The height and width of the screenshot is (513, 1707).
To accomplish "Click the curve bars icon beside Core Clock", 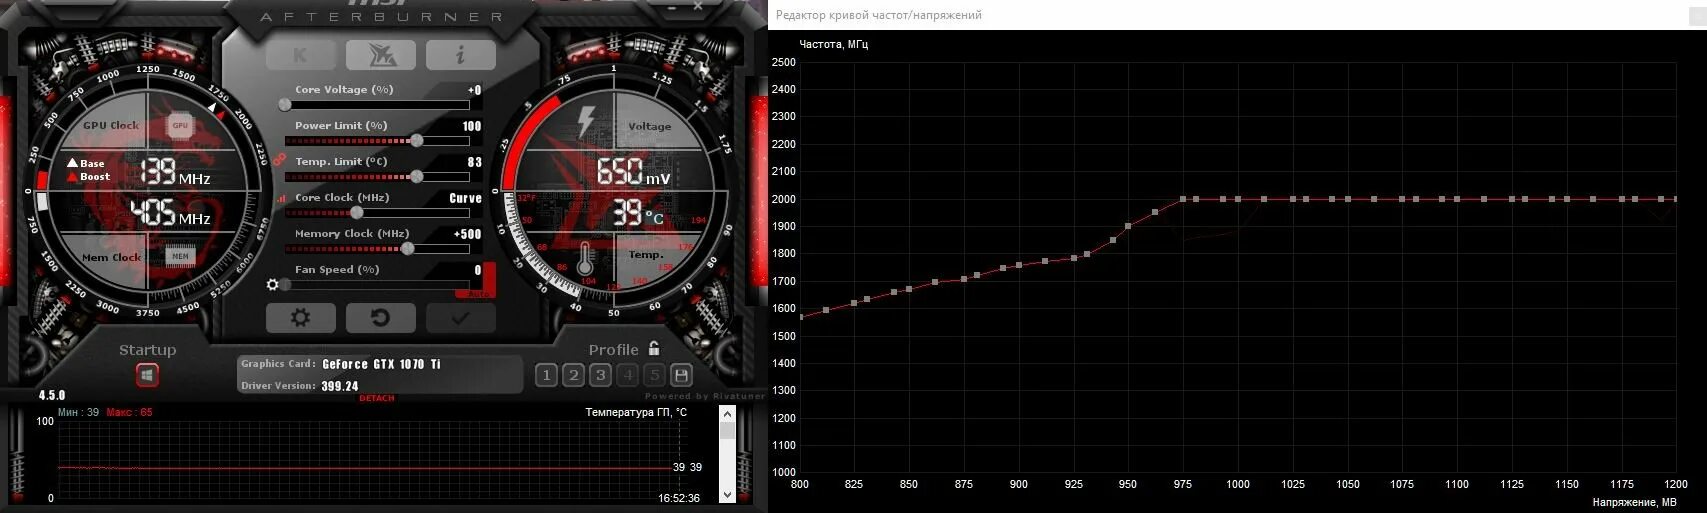I will [283, 199].
